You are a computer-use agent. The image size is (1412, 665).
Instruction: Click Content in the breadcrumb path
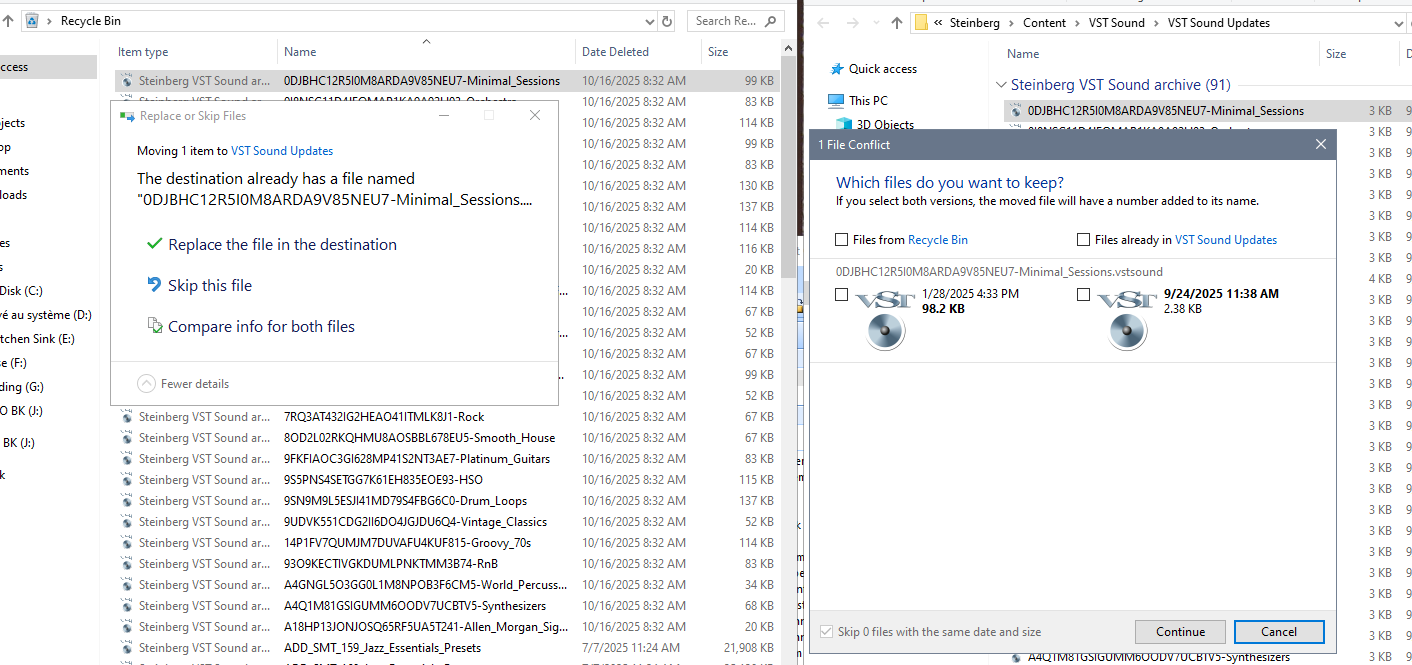[1044, 23]
